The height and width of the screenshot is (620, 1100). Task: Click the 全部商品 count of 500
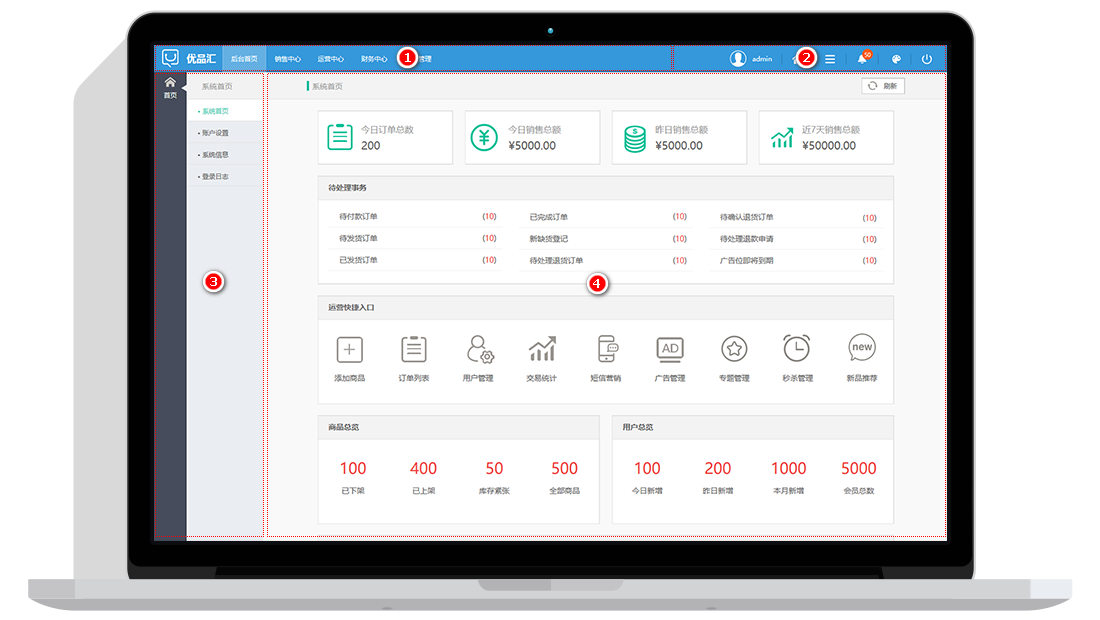565,468
